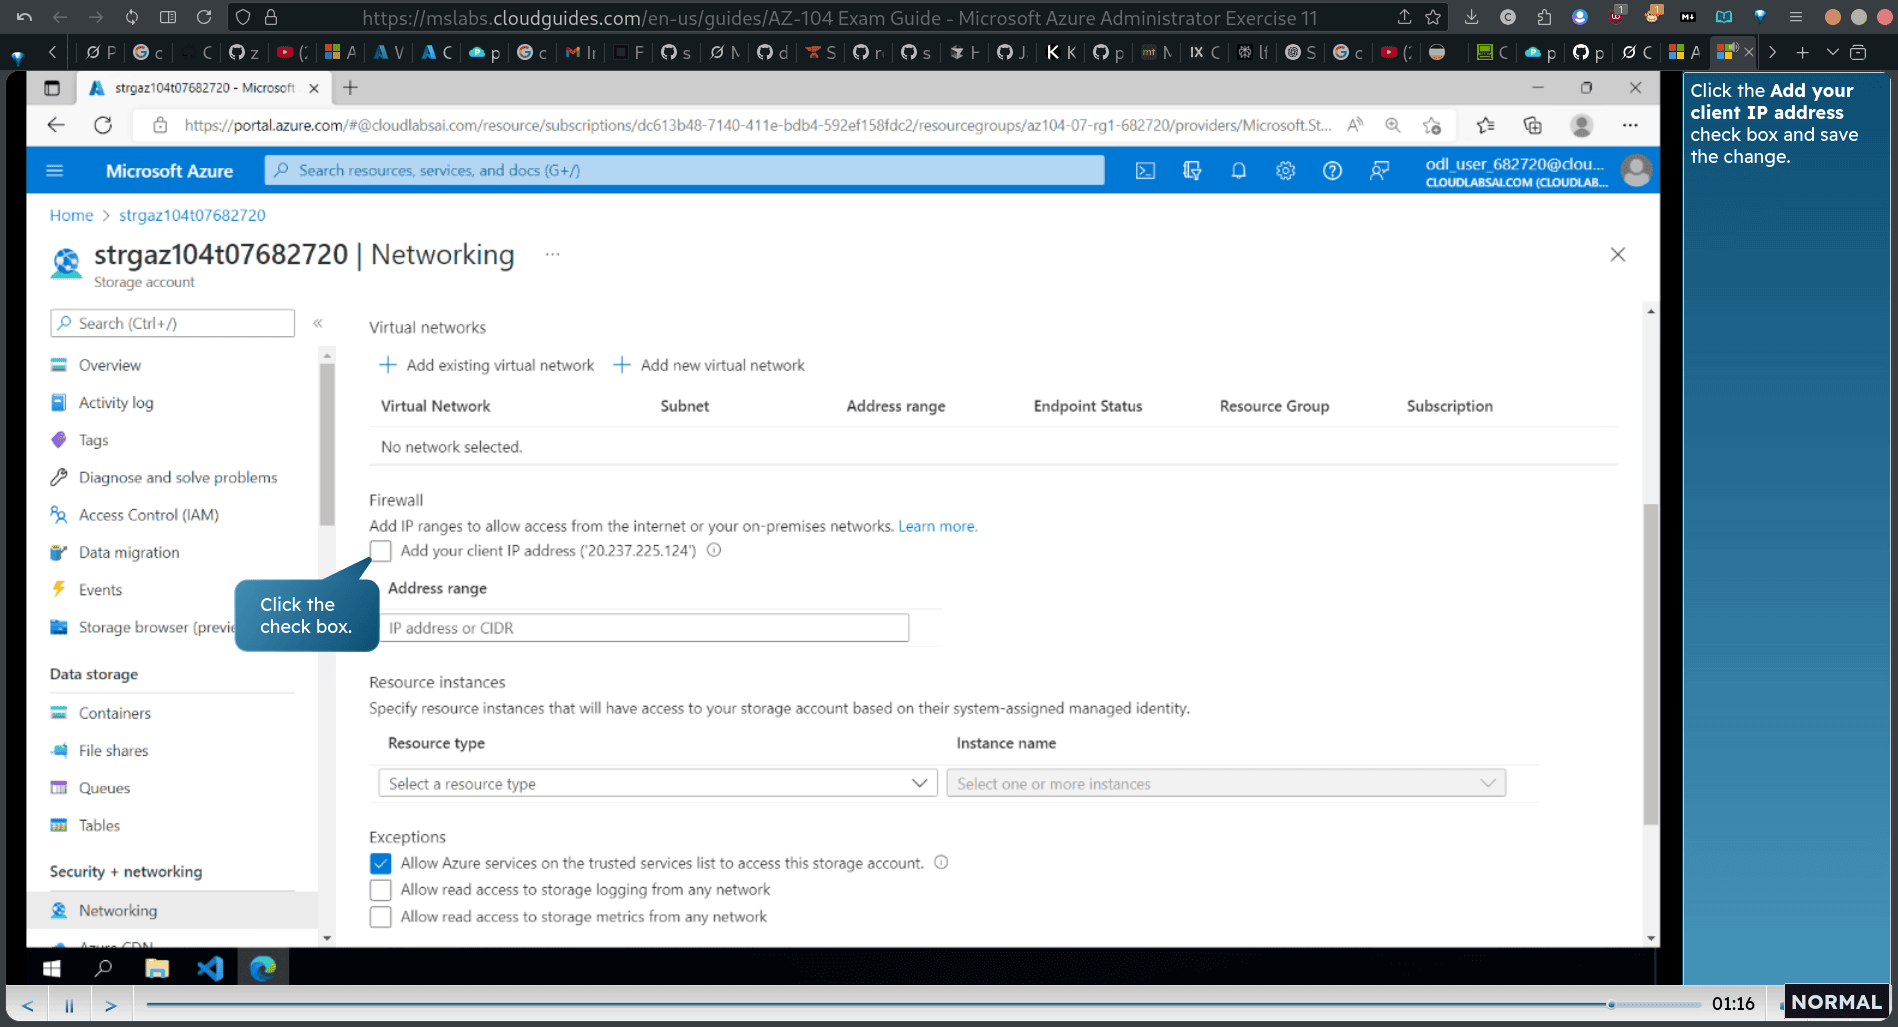The height and width of the screenshot is (1027, 1898).
Task: Open Cloud Shell icon in Azure header
Action: coord(1145,171)
